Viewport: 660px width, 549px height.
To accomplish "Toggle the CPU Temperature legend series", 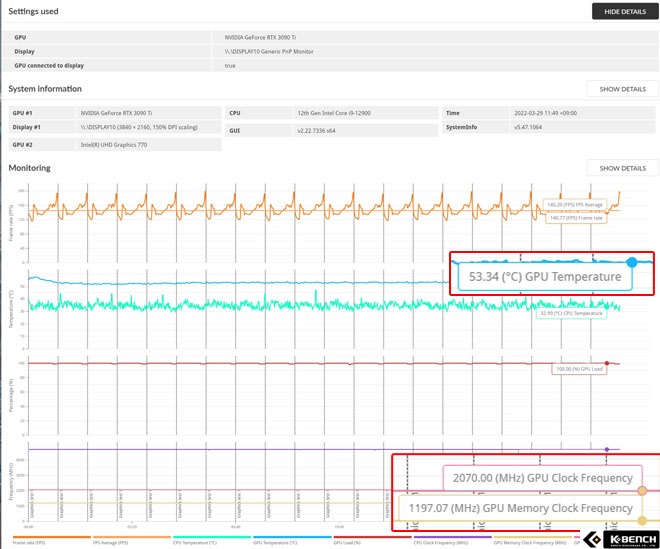I will tap(212, 540).
